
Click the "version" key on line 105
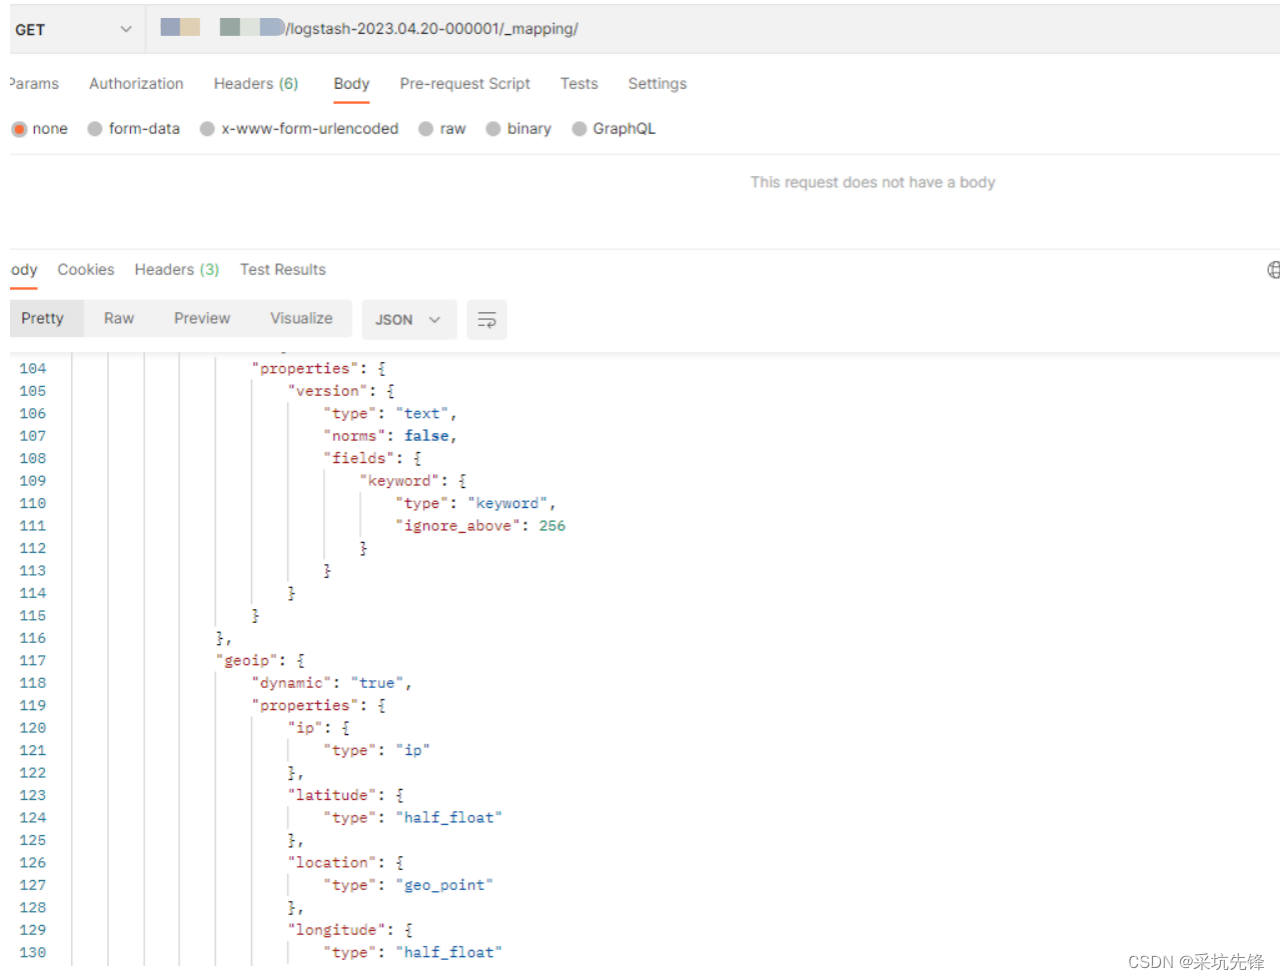pyautogui.click(x=328, y=391)
